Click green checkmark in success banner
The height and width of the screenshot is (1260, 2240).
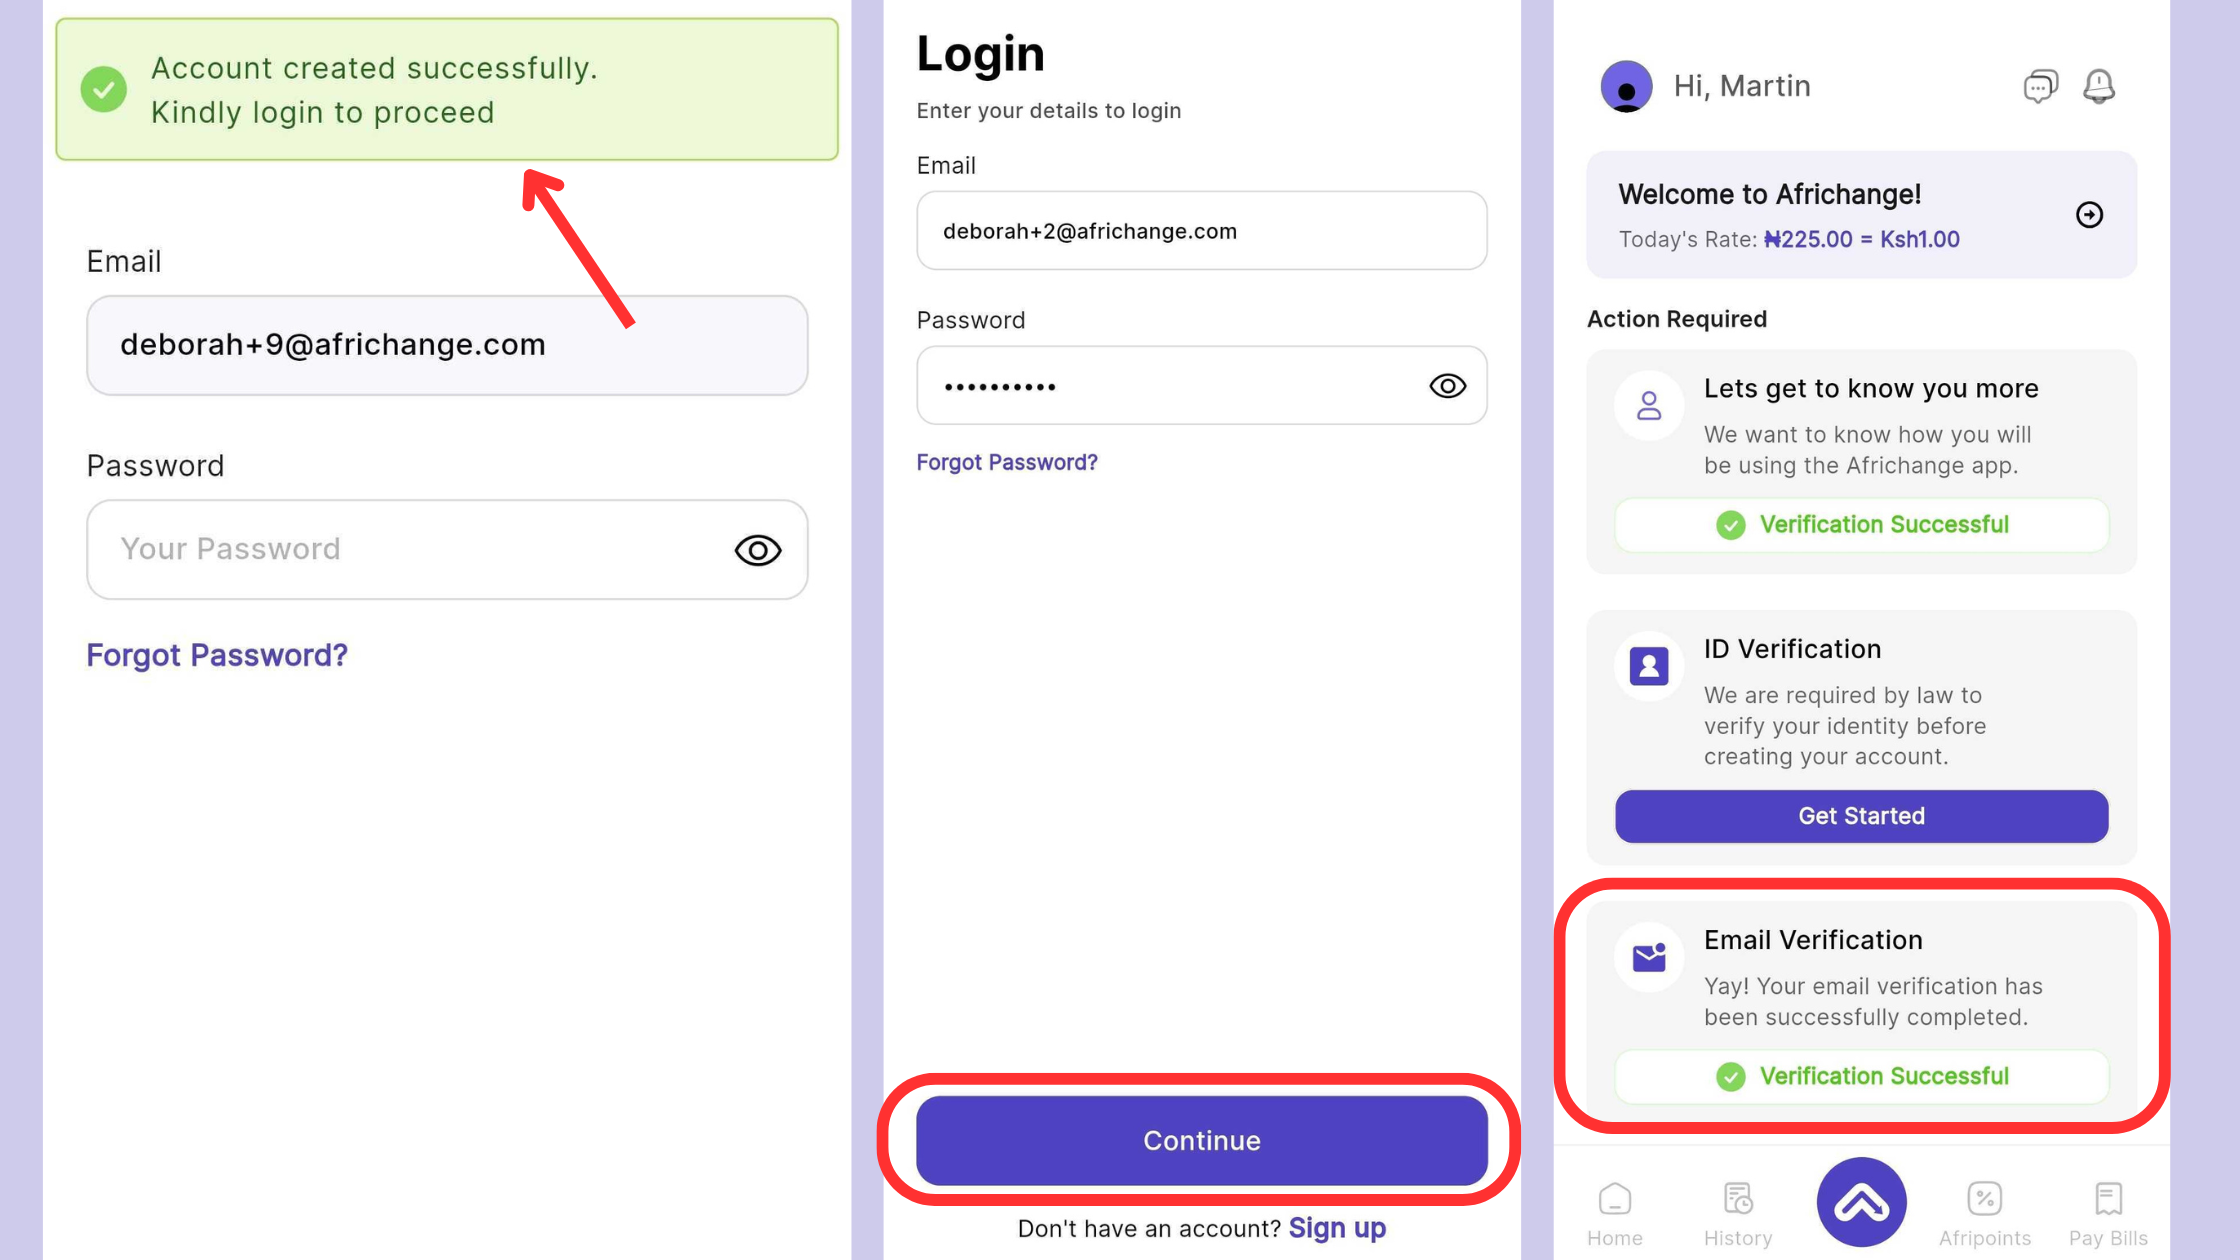click(104, 89)
